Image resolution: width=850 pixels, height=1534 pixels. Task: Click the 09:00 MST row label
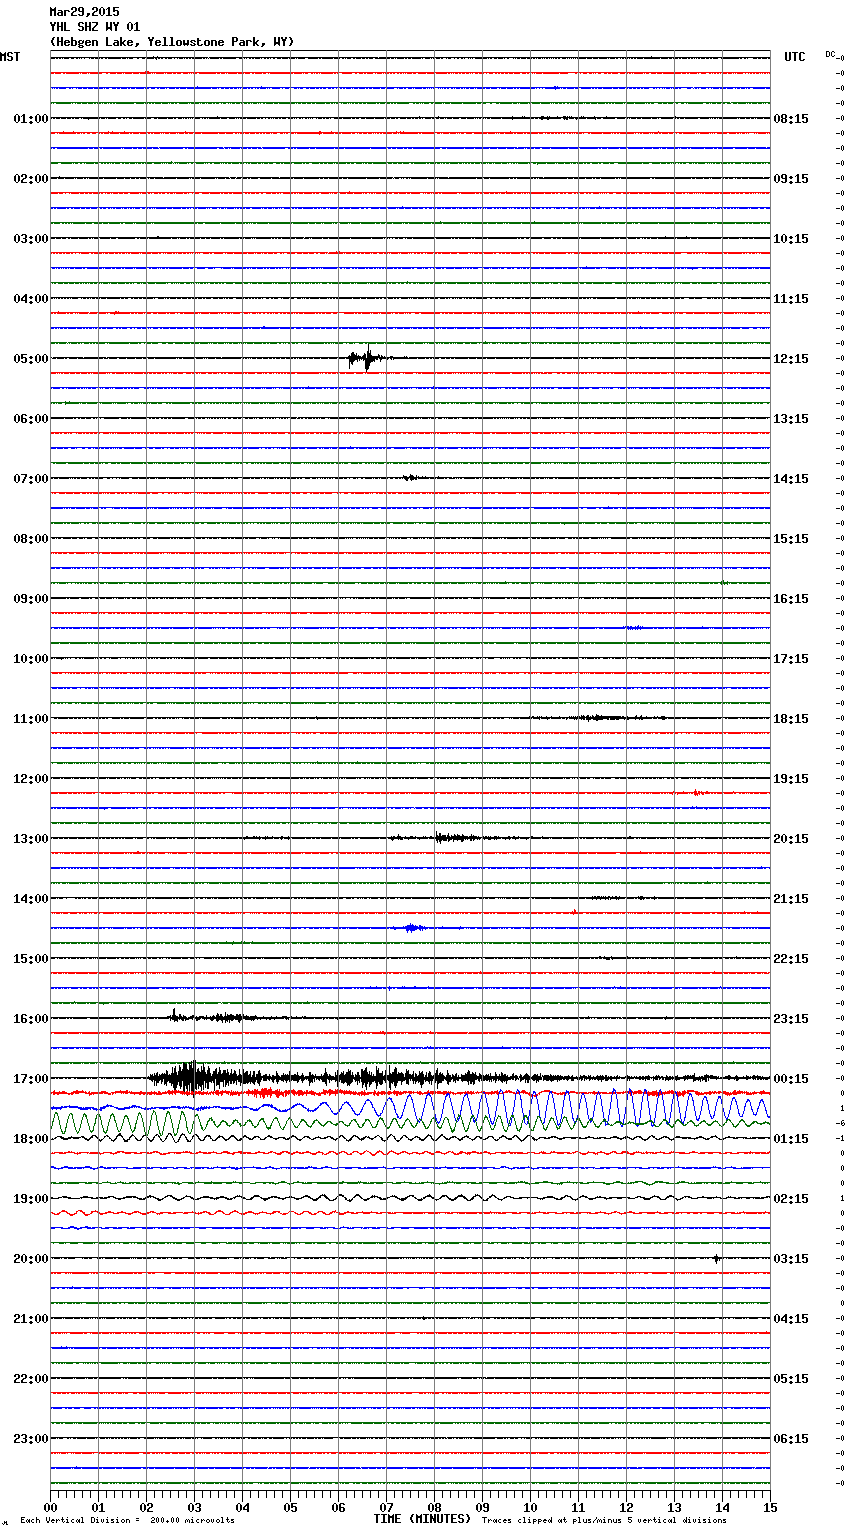coord(30,599)
